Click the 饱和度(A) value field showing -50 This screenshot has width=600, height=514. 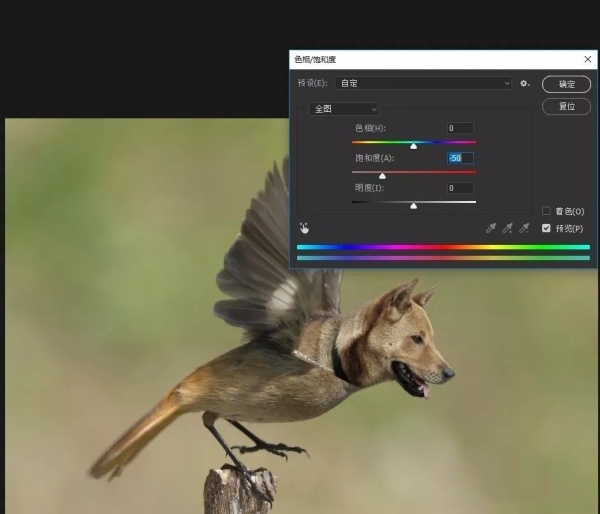coord(460,158)
